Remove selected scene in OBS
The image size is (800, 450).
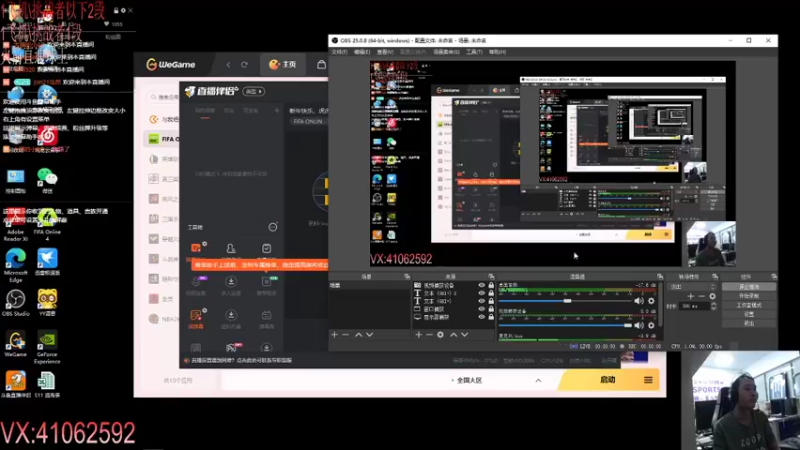[346, 335]
